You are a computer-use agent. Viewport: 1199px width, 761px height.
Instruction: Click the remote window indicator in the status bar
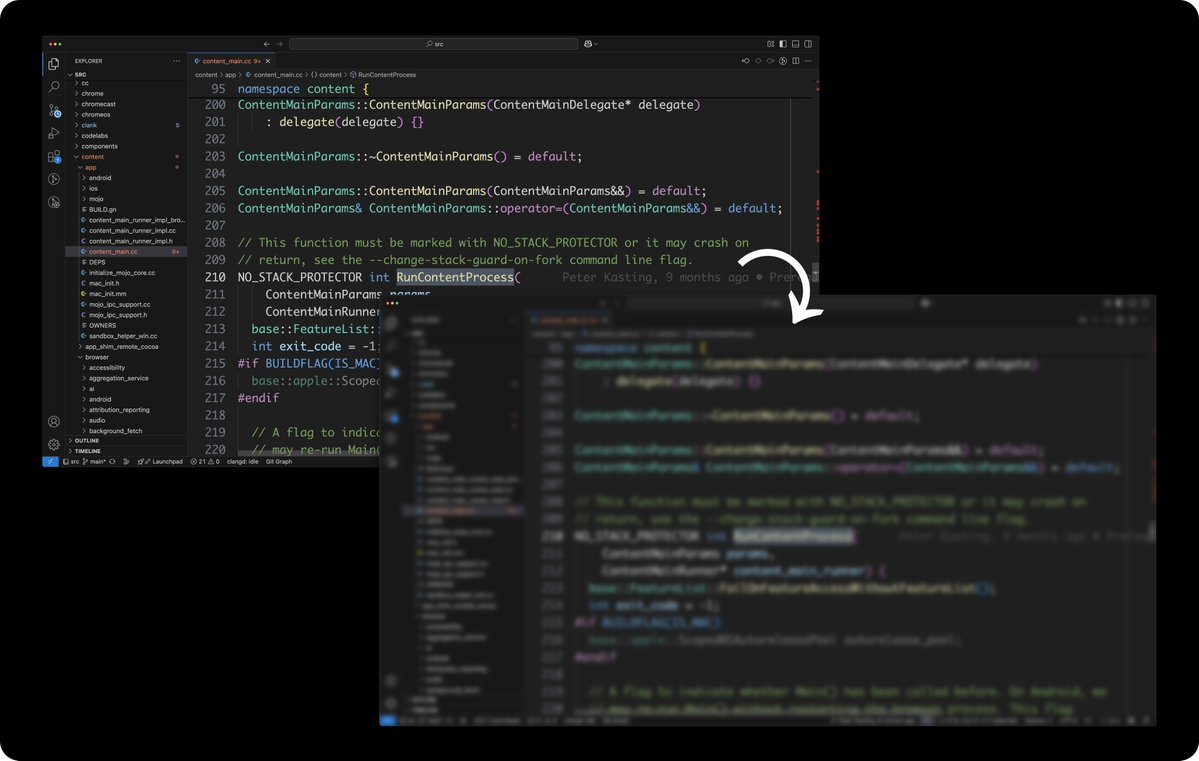pyautogui.click(x=50, y=461)
